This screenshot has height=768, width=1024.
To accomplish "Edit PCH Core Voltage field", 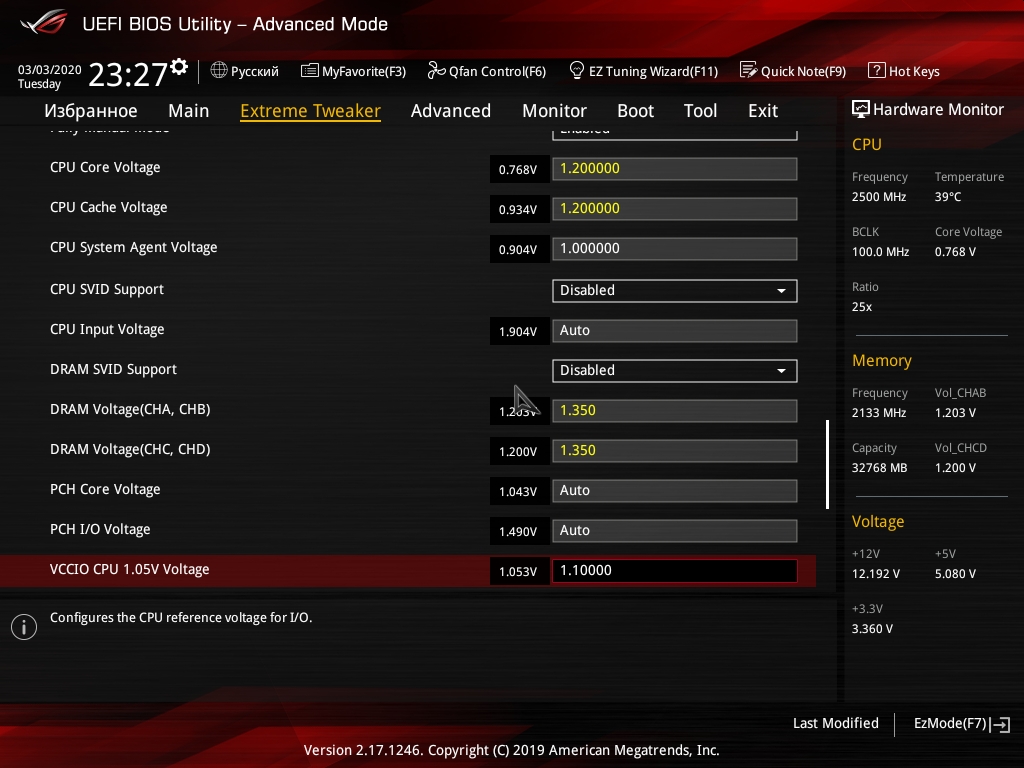I will click(675, 490).
